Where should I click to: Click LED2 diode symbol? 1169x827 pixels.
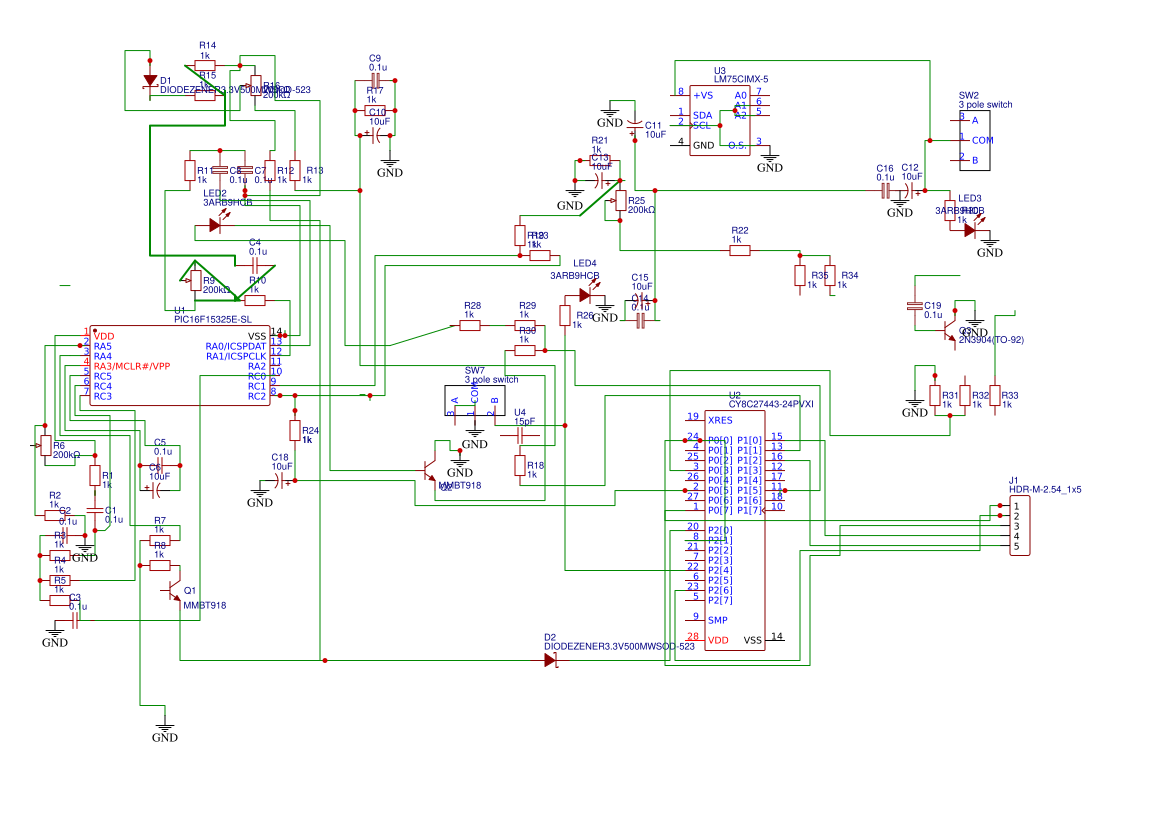click(217, 224)
